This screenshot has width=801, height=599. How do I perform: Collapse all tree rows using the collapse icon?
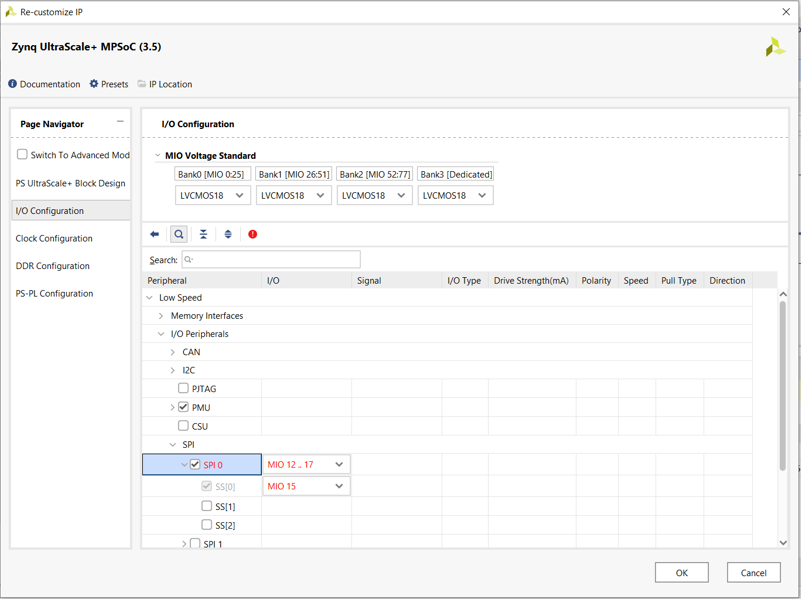click(204, 234)
